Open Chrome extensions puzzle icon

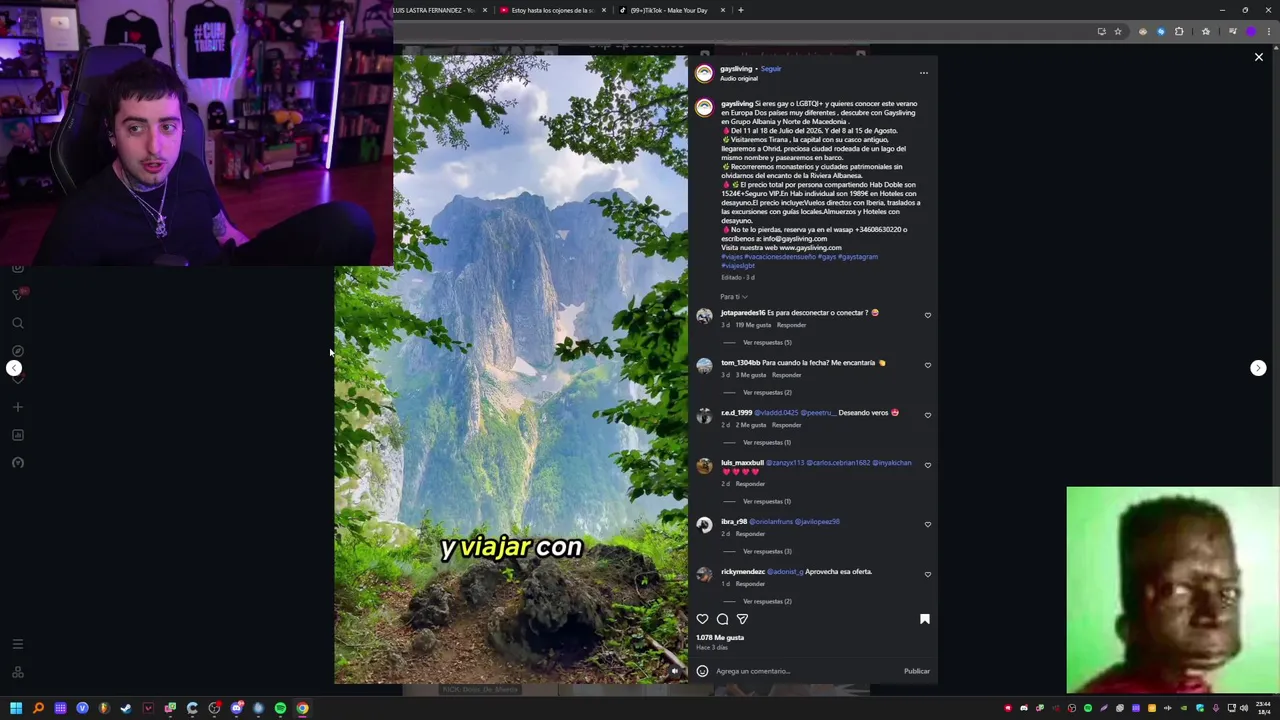coord(1179,31)
